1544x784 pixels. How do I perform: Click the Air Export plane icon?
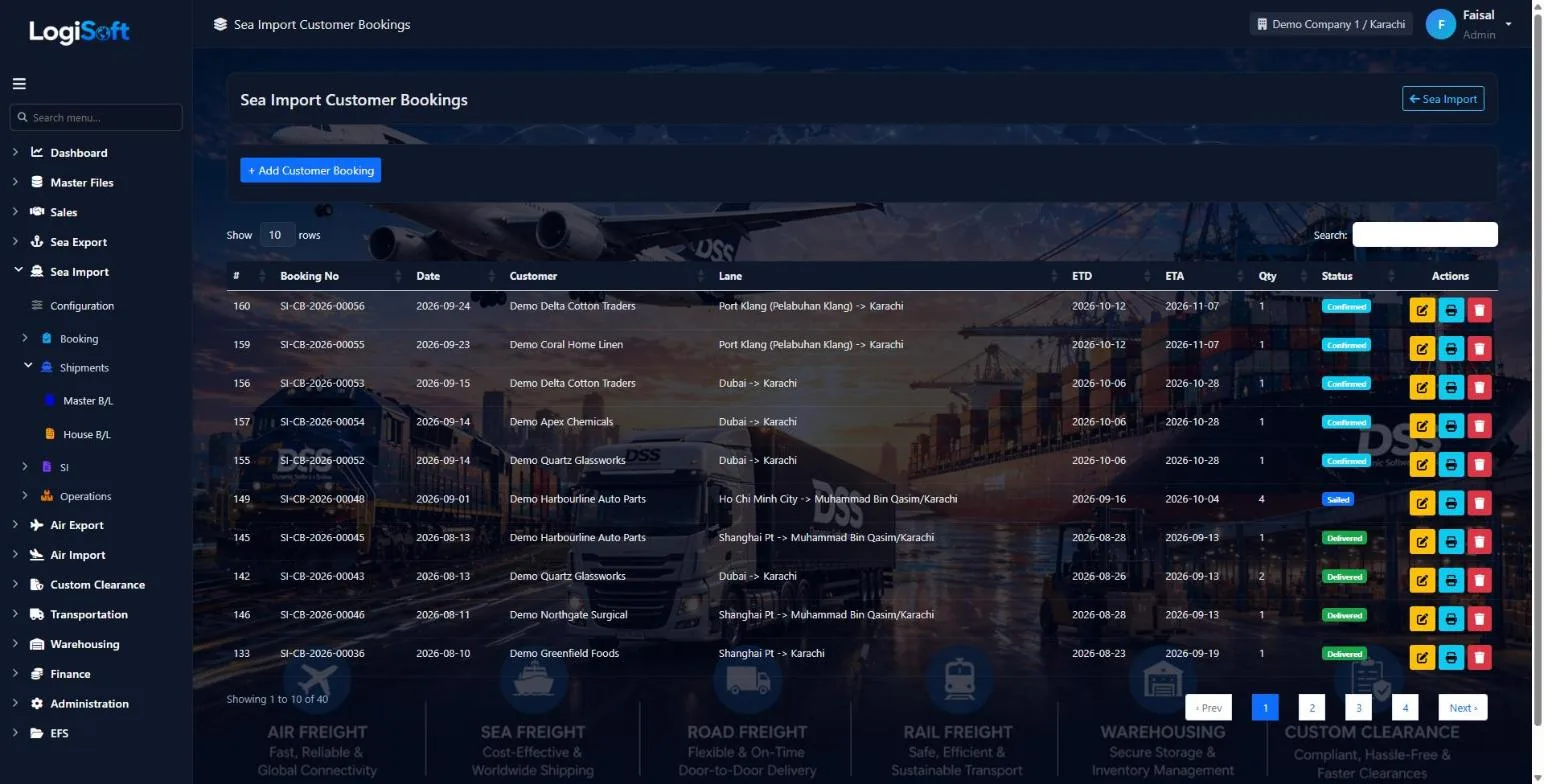click(x=37, y=525)
